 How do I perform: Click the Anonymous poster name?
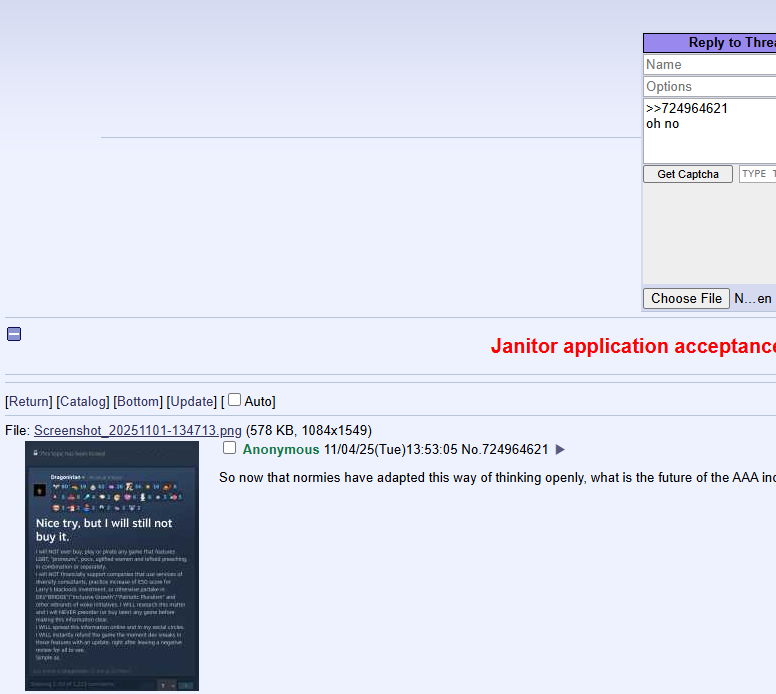coord(281,449)
